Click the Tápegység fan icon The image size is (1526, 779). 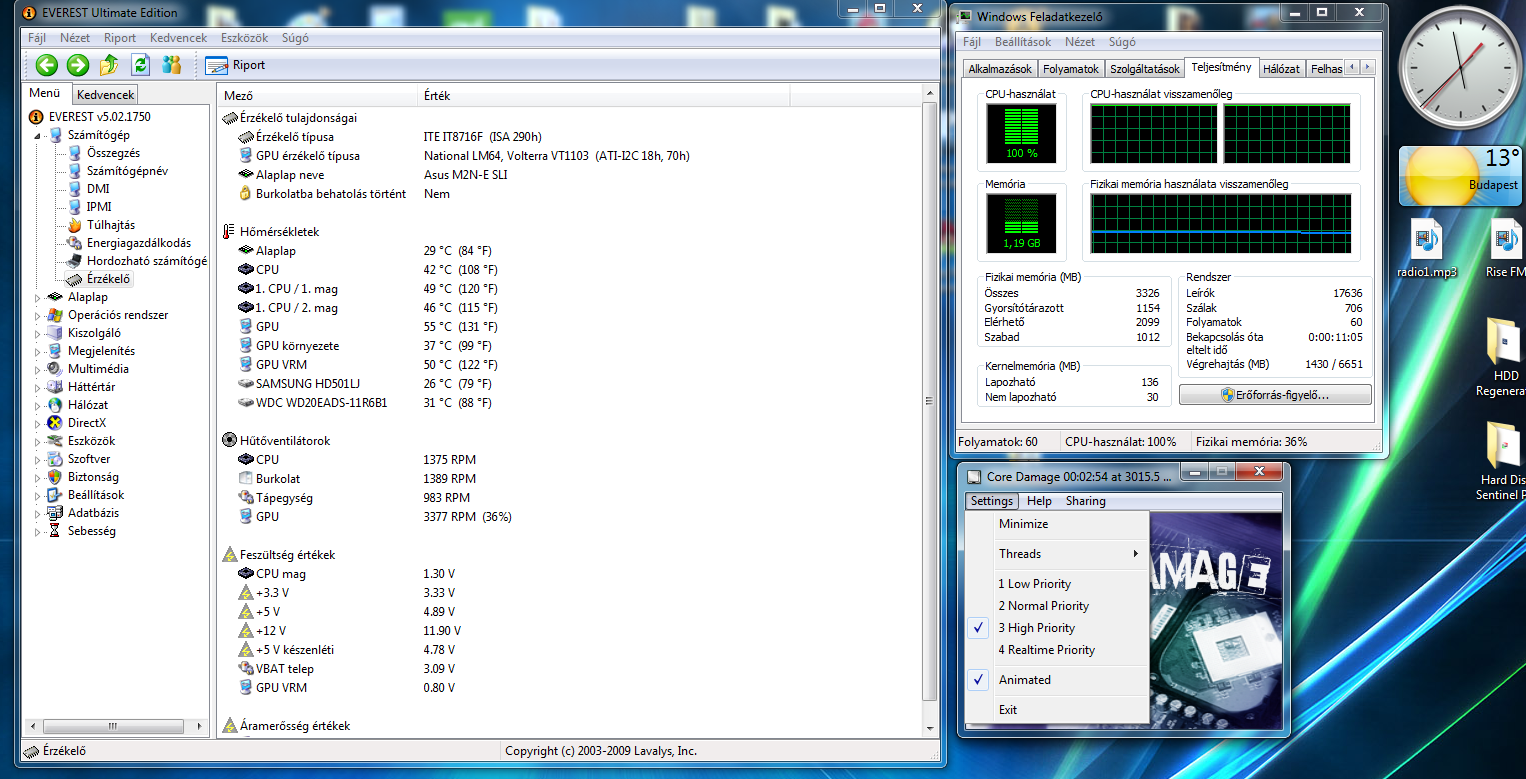[246, 497]
